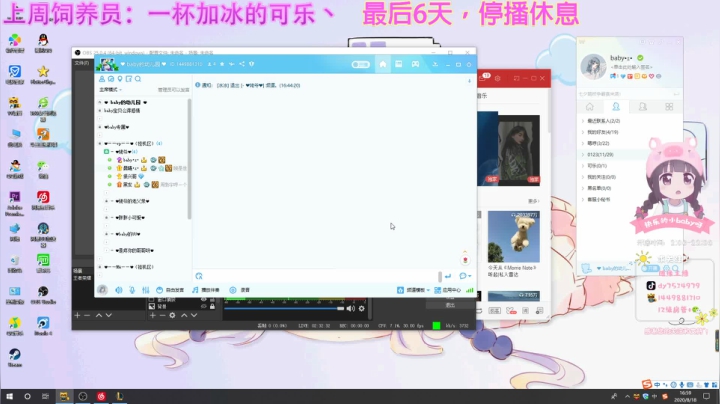
Task: Expand the vip 接机区 channel group
Action: 100,144
